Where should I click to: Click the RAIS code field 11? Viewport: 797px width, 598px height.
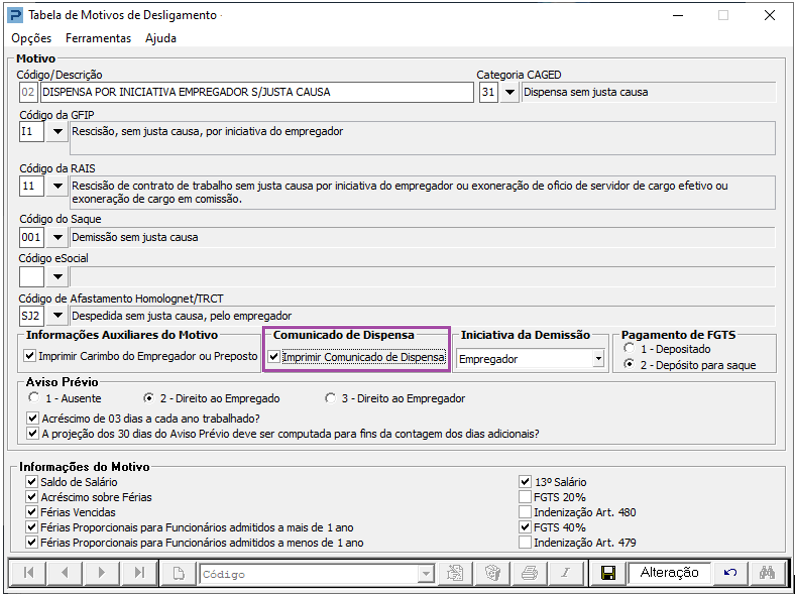(x=32, y=186)
